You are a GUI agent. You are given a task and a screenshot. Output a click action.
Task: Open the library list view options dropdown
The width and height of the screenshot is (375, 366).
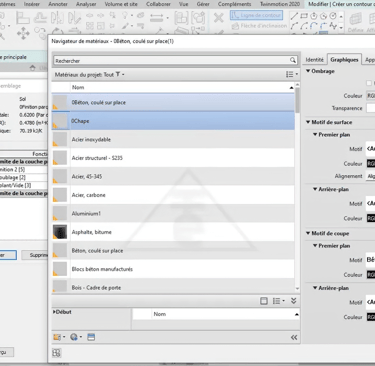[x=278, y=301]
